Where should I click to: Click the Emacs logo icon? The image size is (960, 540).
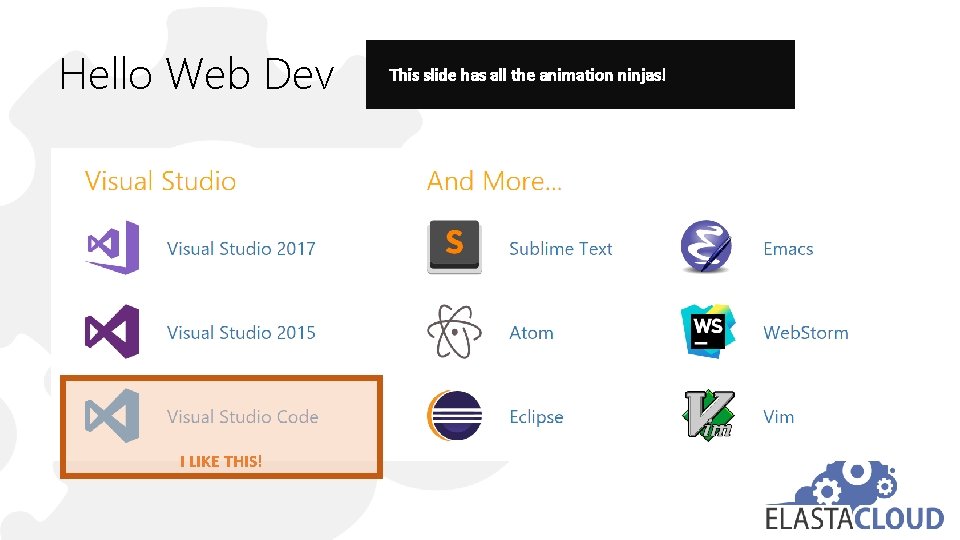(707, 247)
